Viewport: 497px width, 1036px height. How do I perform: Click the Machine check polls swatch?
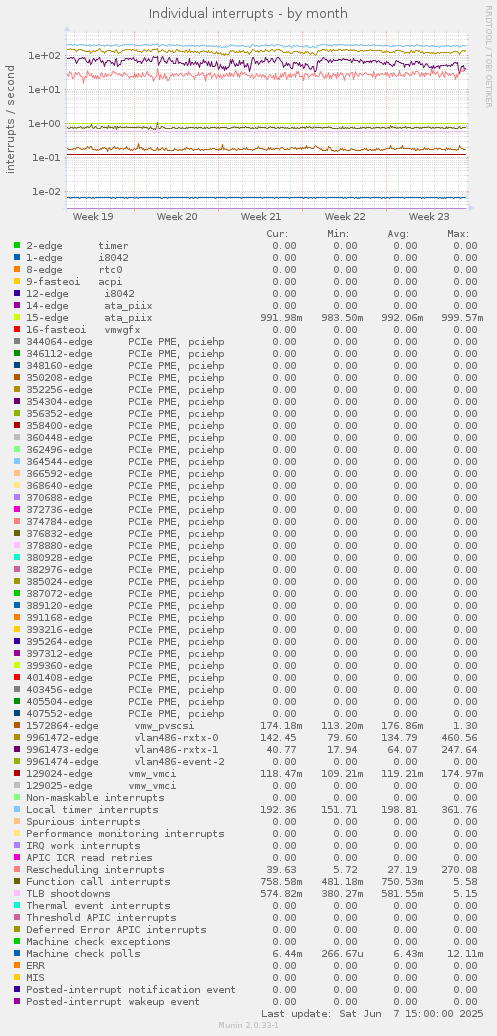coord(17,953)
